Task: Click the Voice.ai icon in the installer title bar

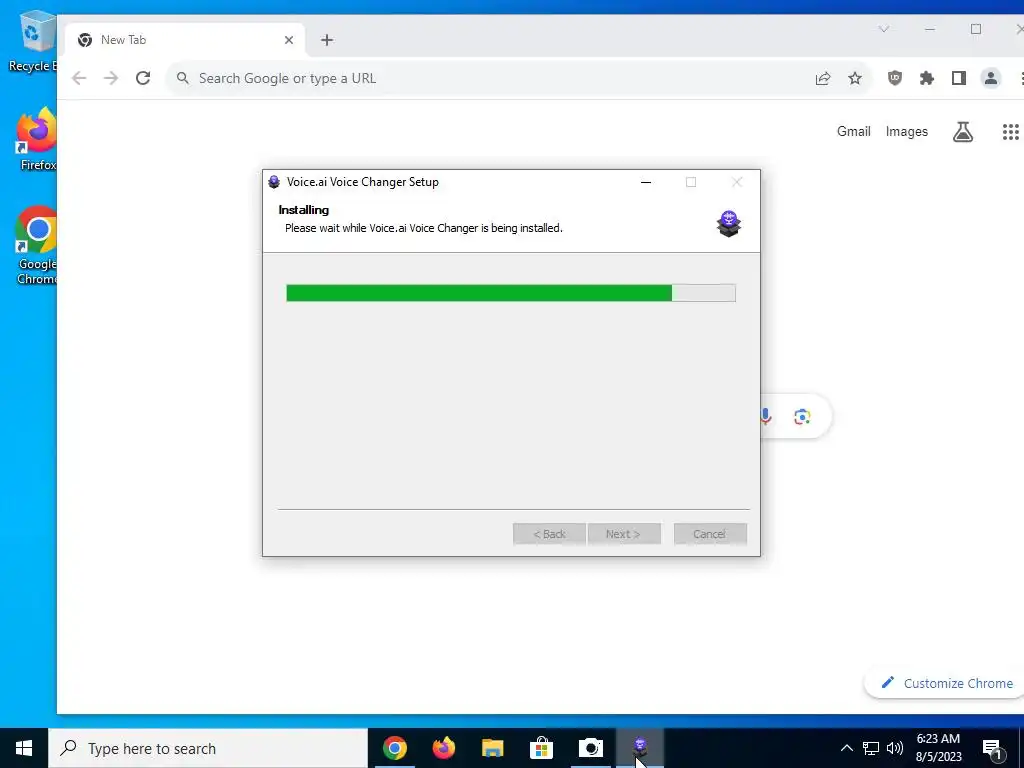Action: tap(274, 182)
